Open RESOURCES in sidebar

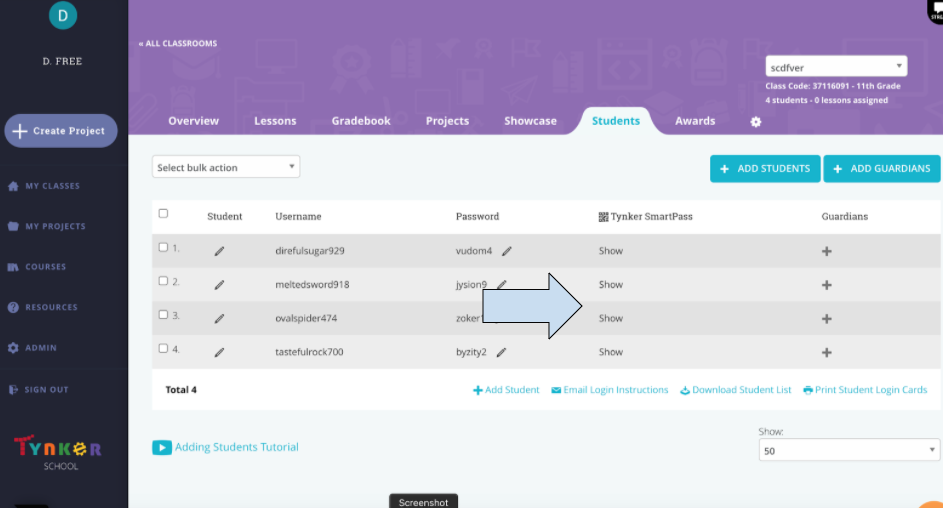click(x=51, y=307)
